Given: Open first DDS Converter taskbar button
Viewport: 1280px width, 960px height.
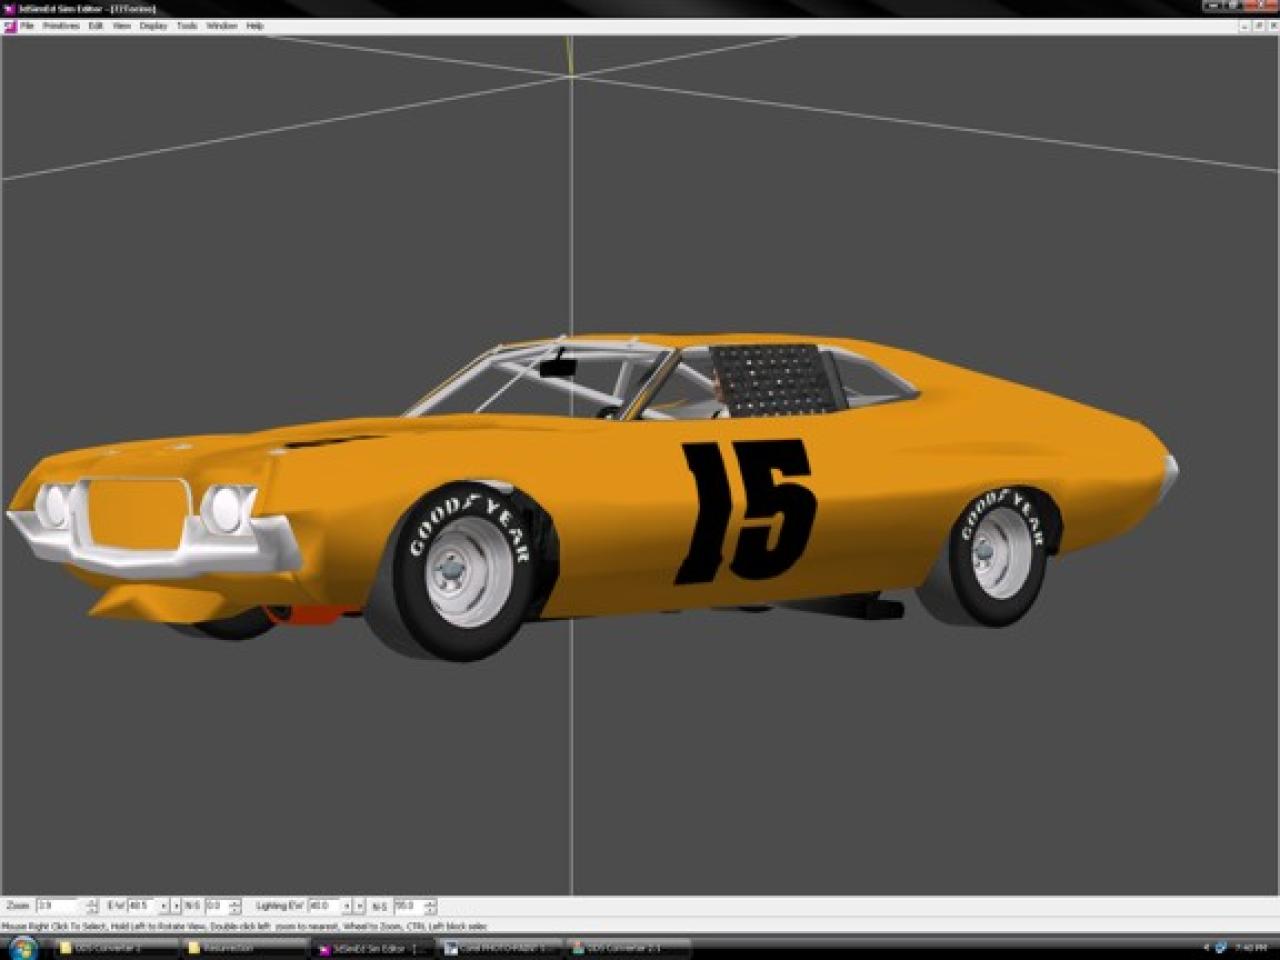Looking at the screenshot, I should [115, 948].
